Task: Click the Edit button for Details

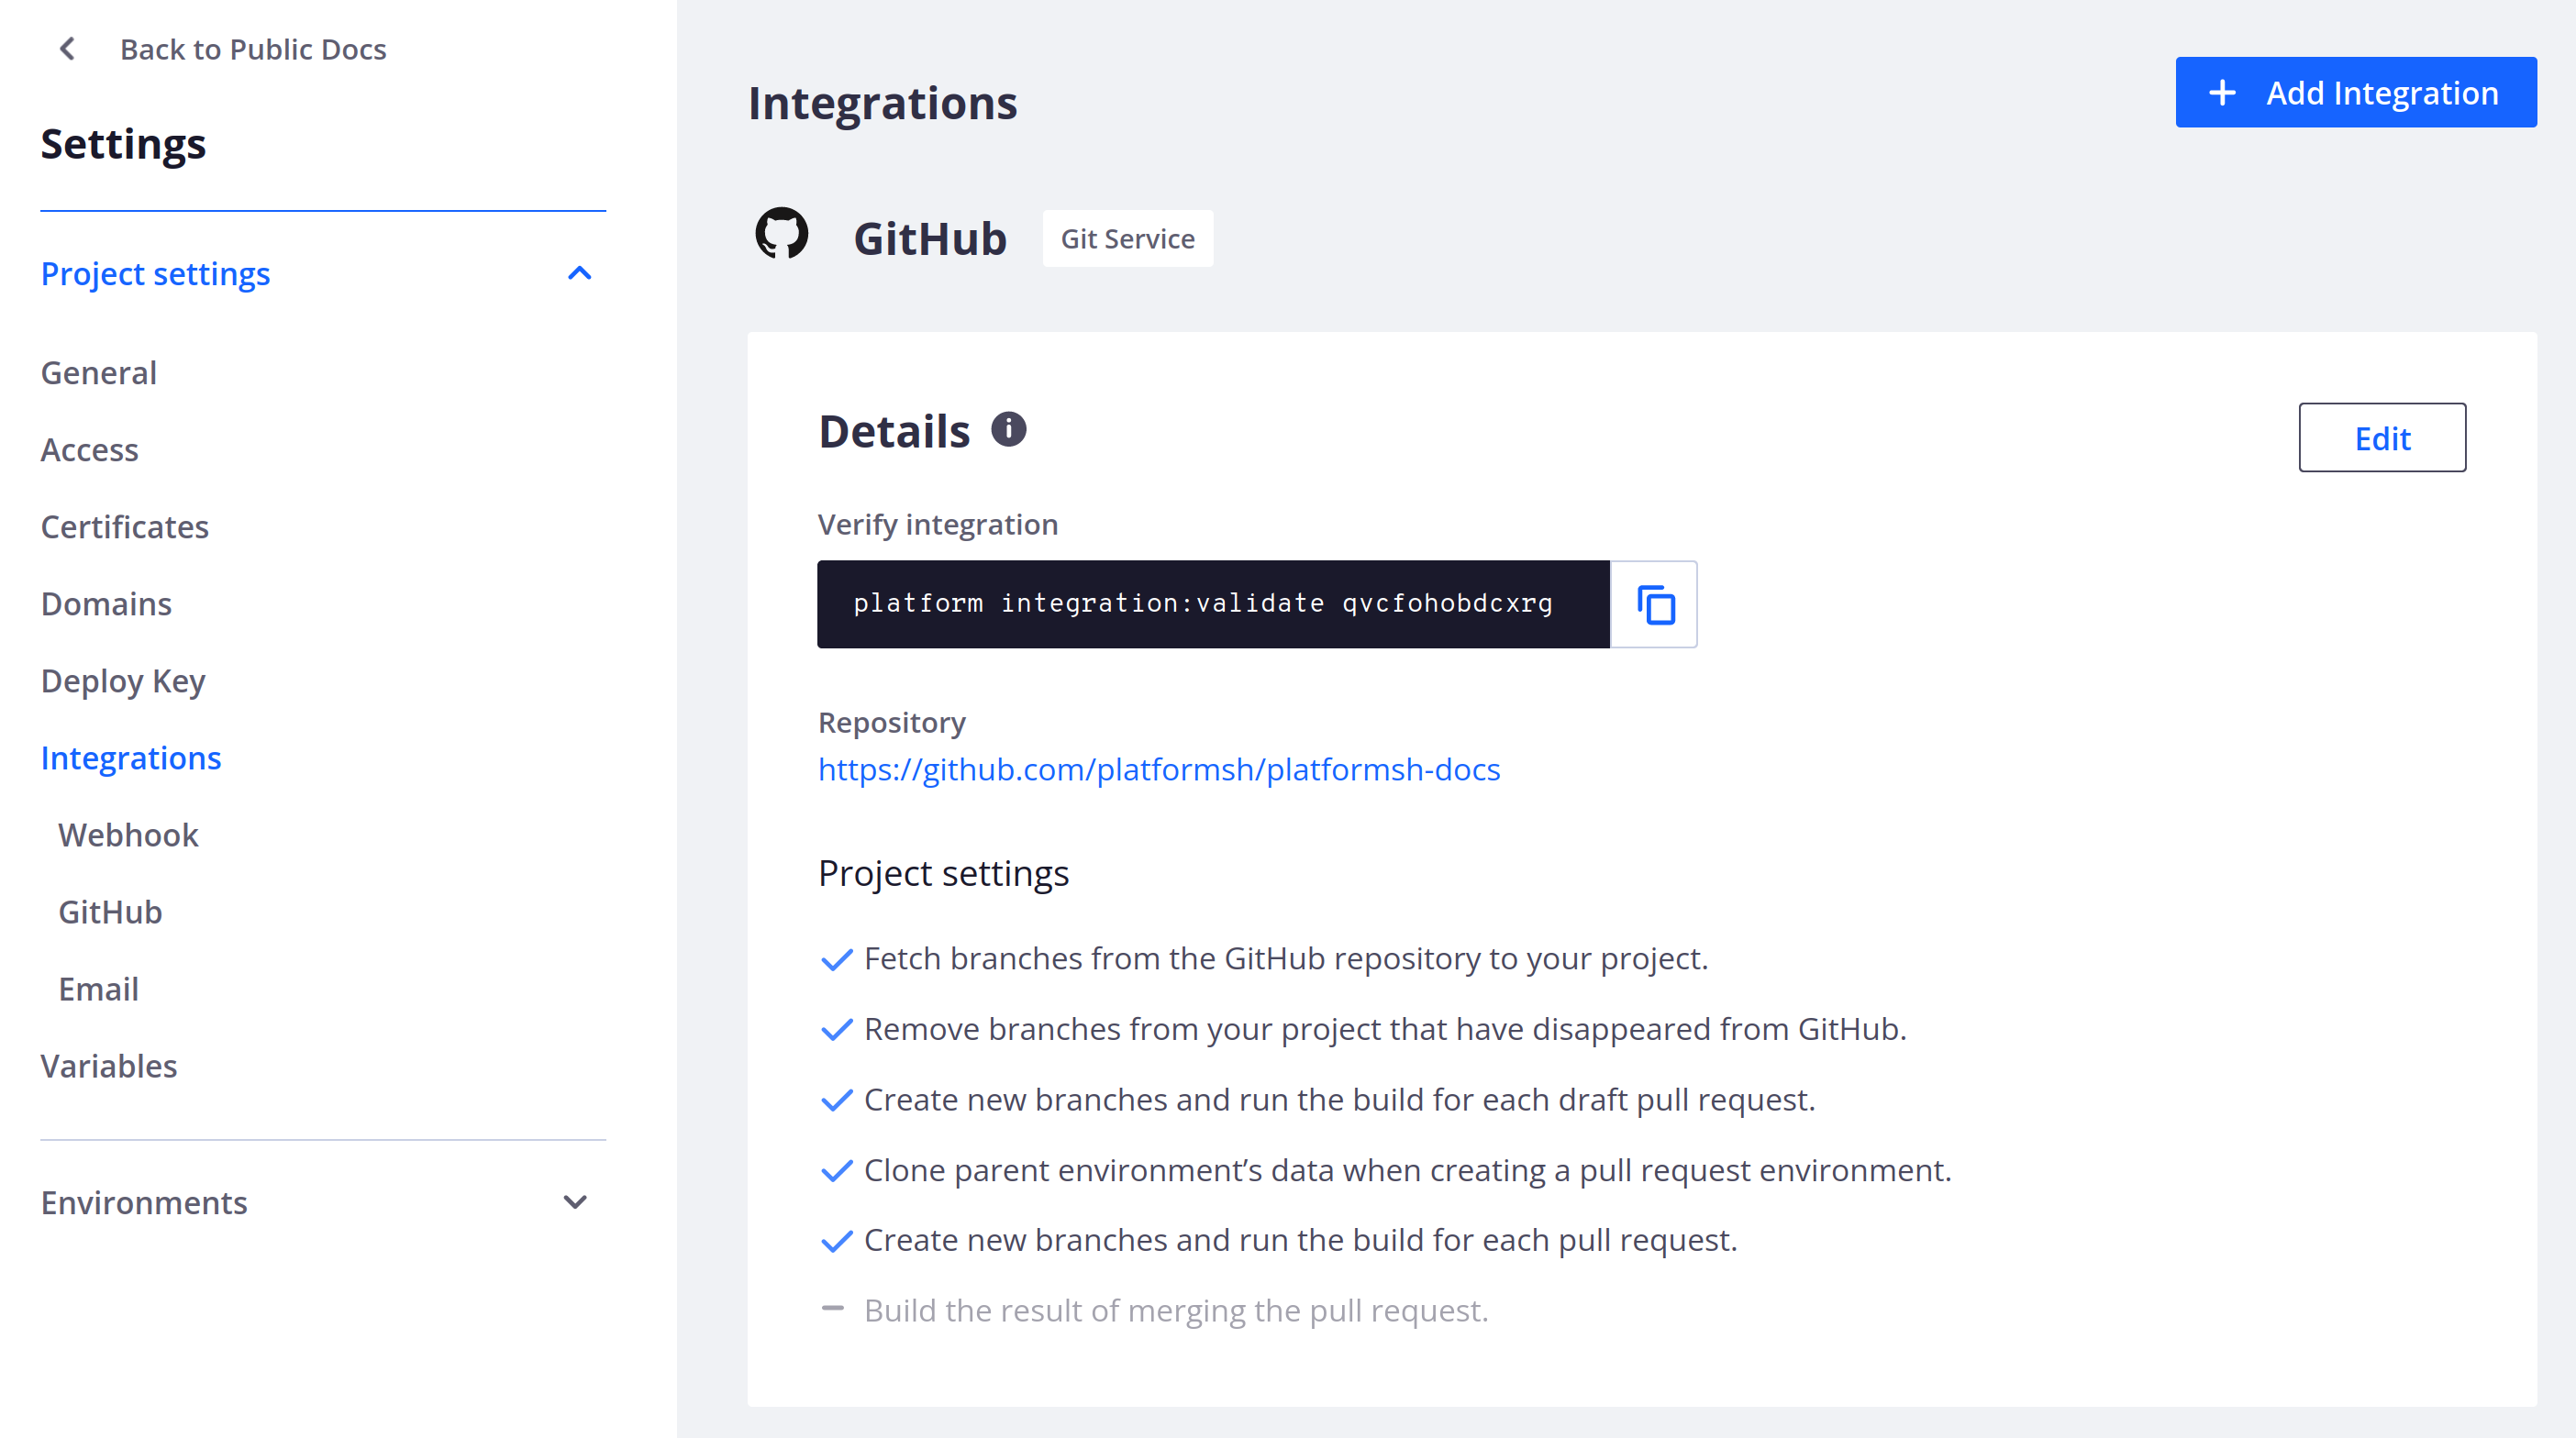Action: [x=2383, y=437]
